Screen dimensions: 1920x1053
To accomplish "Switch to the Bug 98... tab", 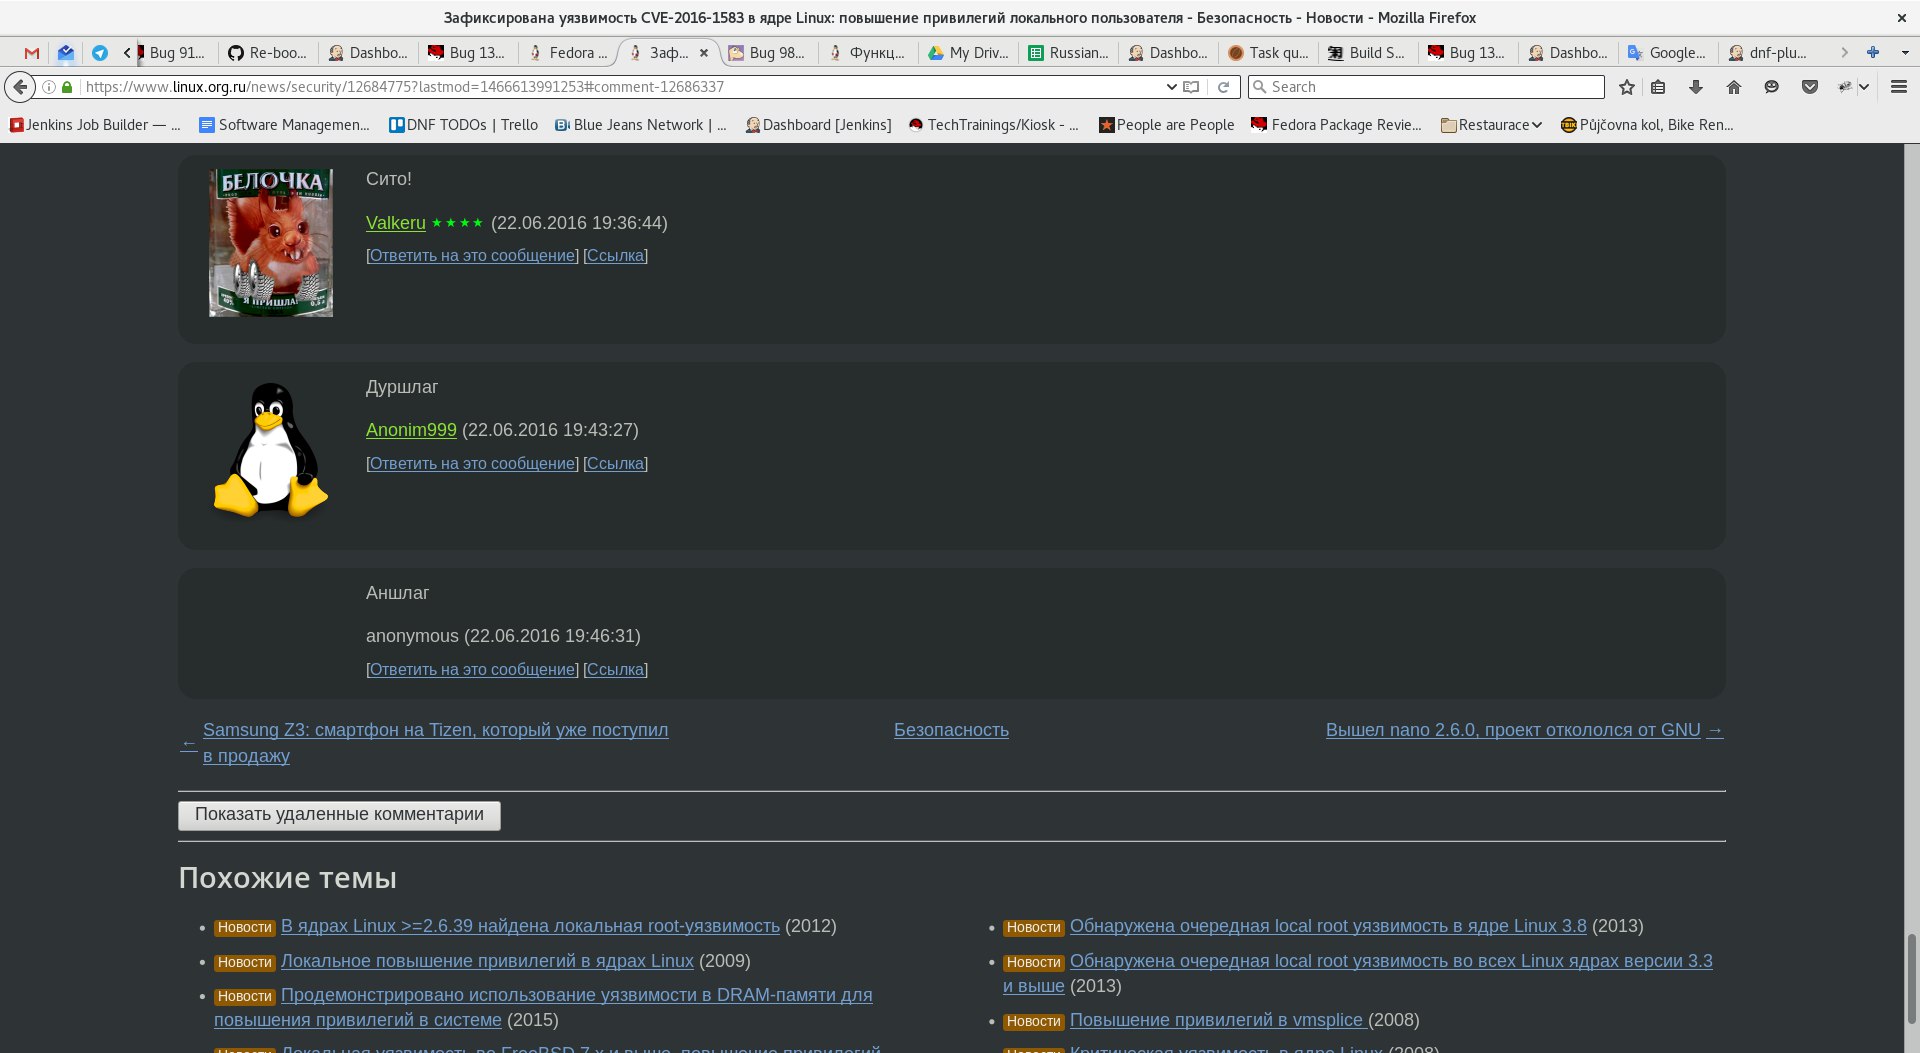I will [x=767, y=53].
